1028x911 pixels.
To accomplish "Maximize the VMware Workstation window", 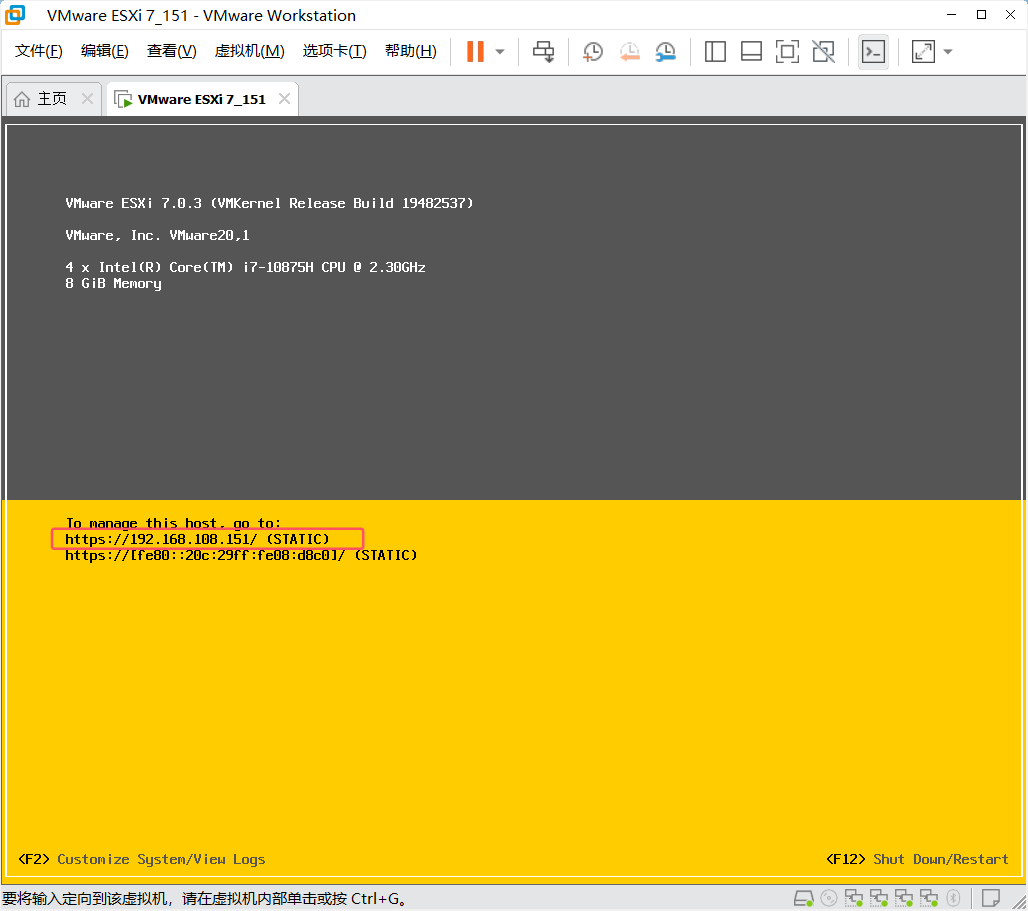I will tap(981, 14).
